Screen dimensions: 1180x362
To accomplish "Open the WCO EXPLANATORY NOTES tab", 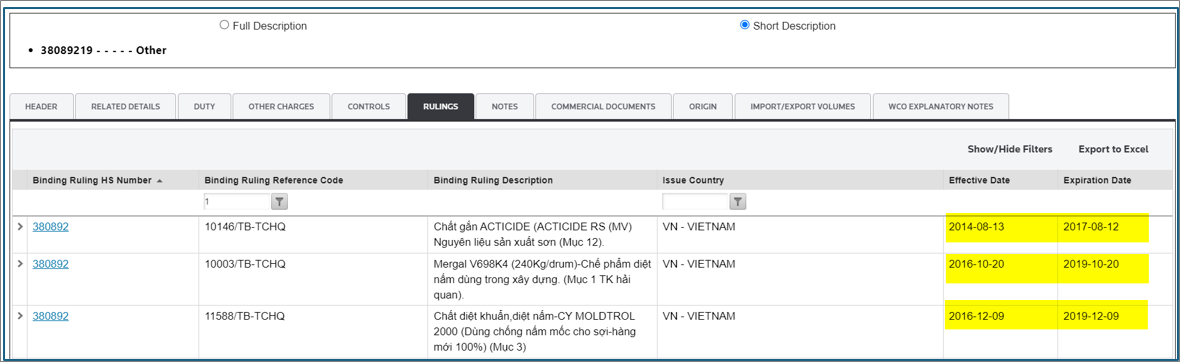I will pyautogui.click(x=941, y=107).
